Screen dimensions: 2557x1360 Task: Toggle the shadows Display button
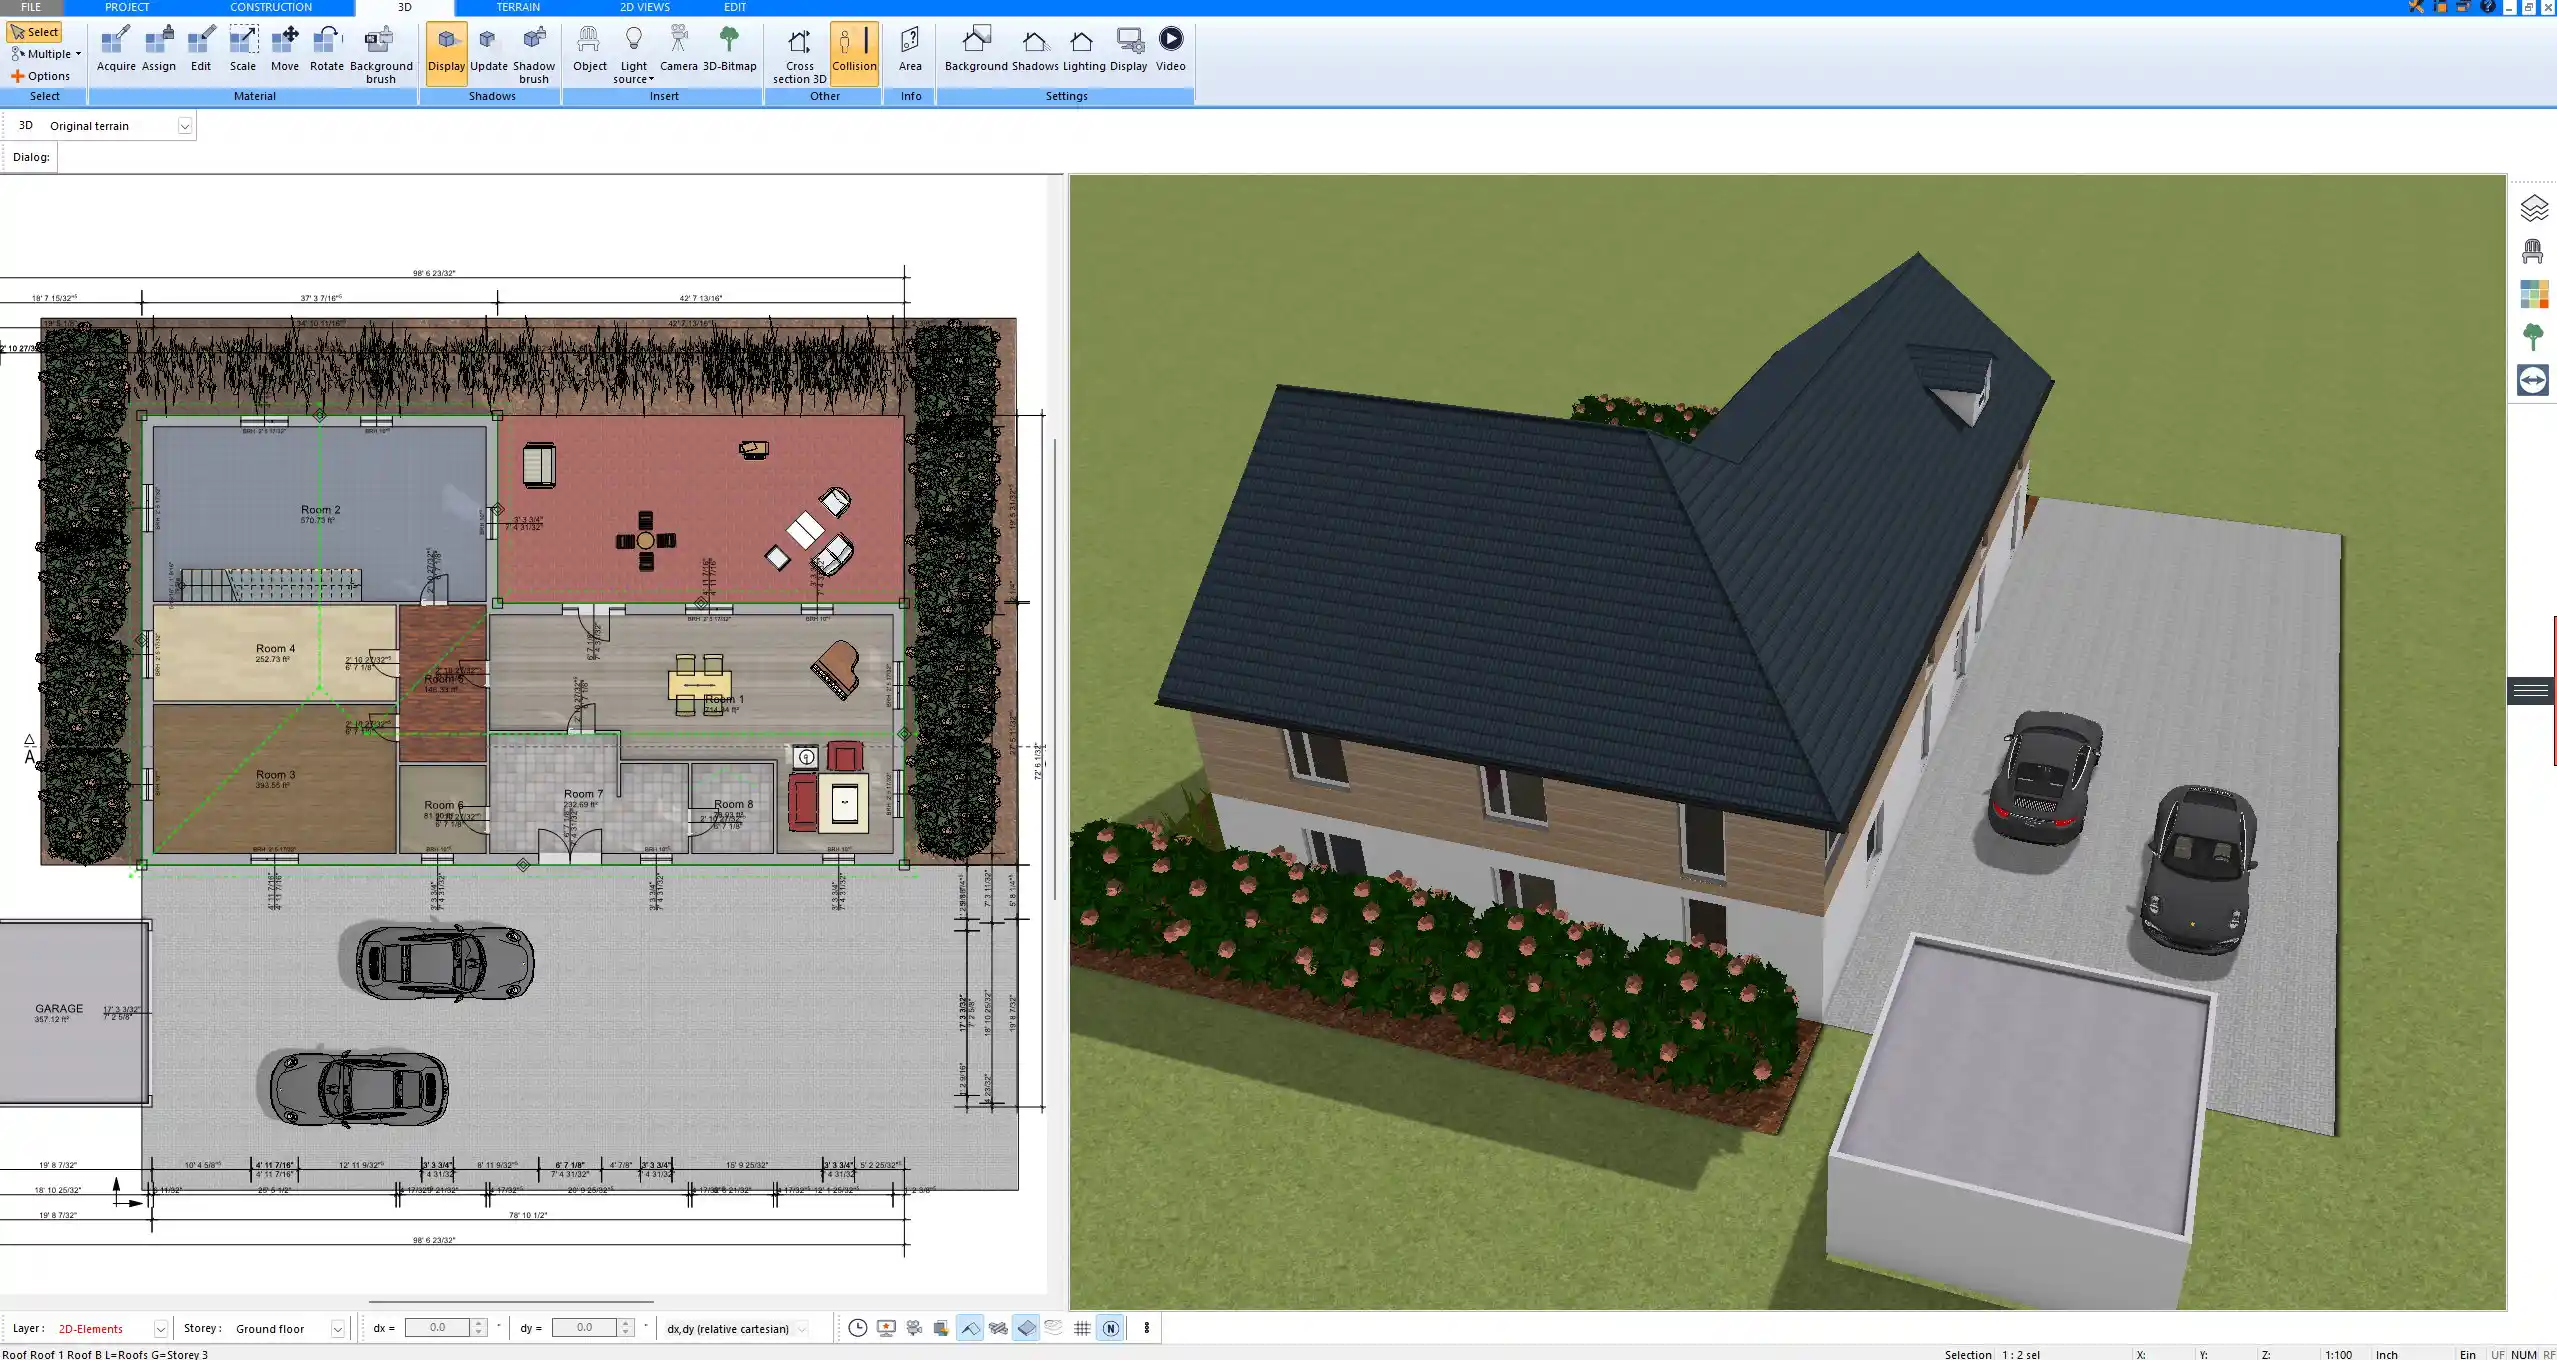point(446,50)
